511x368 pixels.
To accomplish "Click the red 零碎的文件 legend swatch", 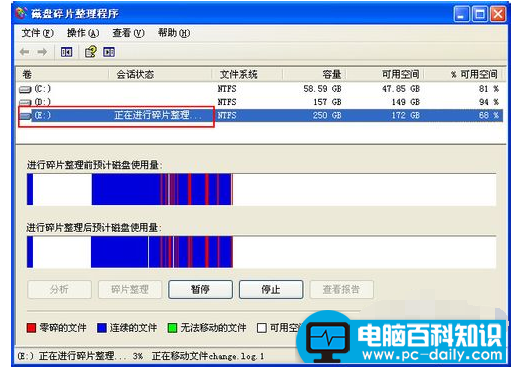I will pos(31,328).
